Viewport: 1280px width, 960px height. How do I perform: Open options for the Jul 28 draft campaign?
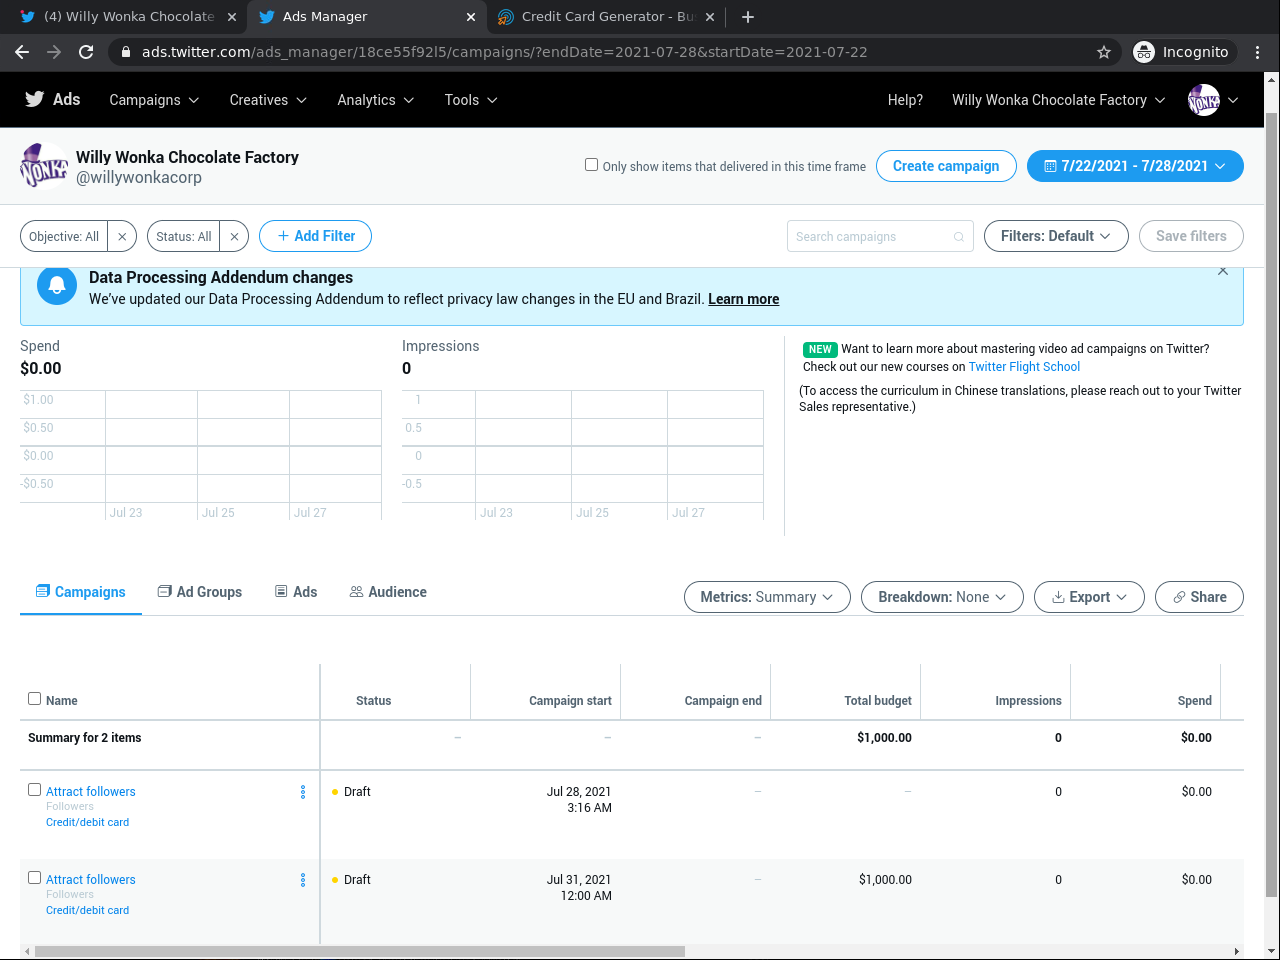(303, 792)
